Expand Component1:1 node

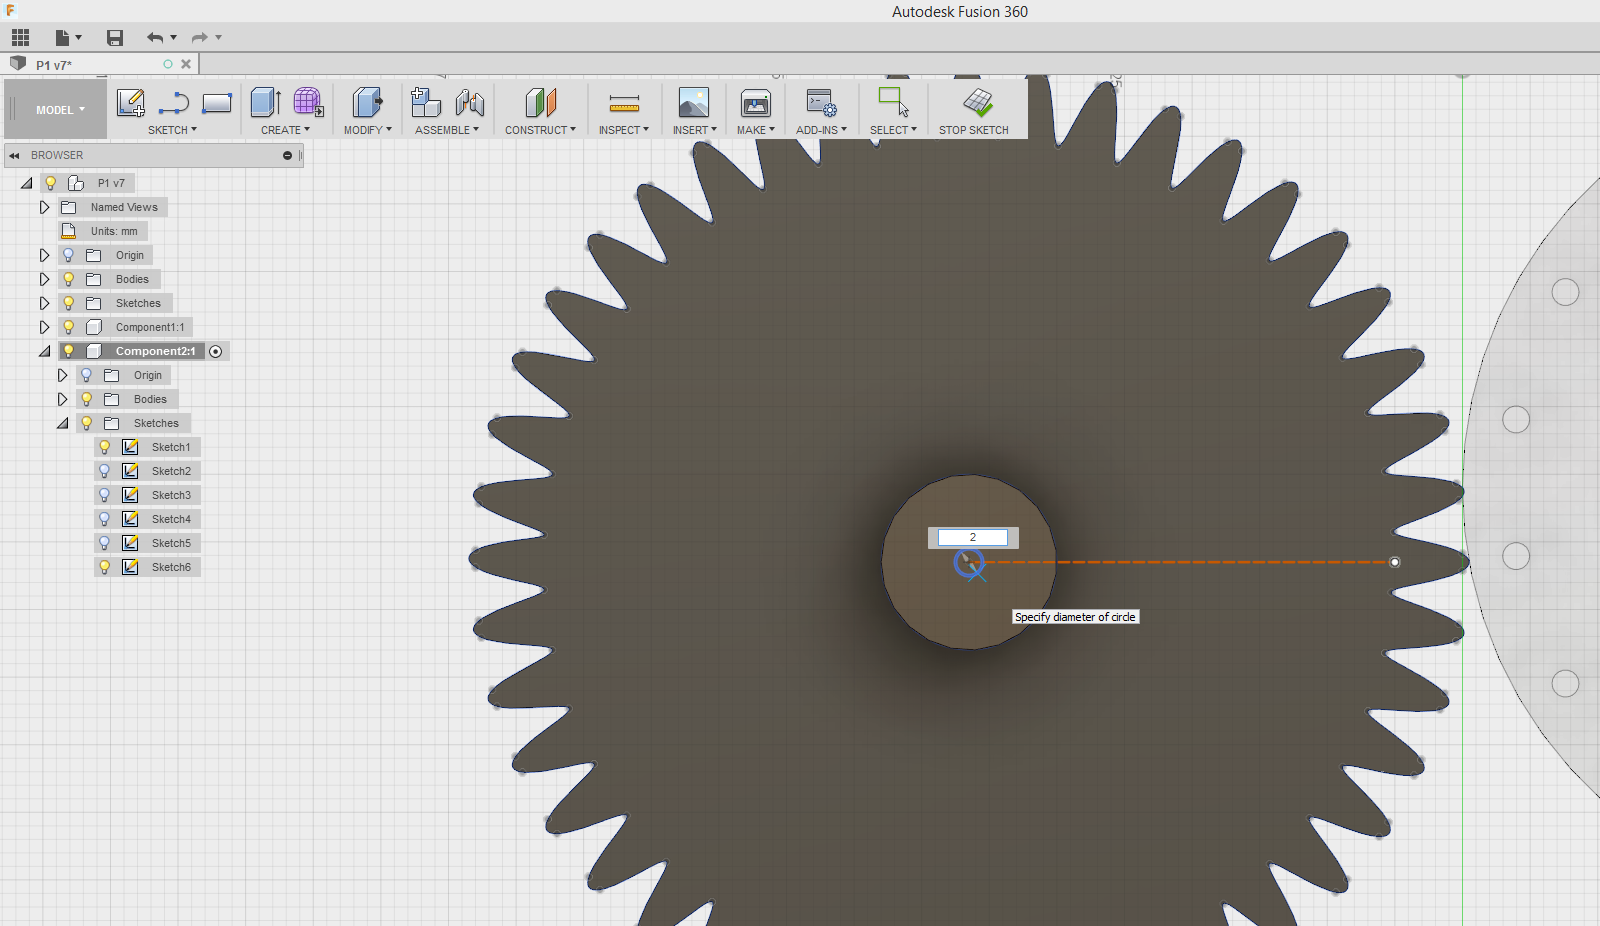tap(44, 327)
